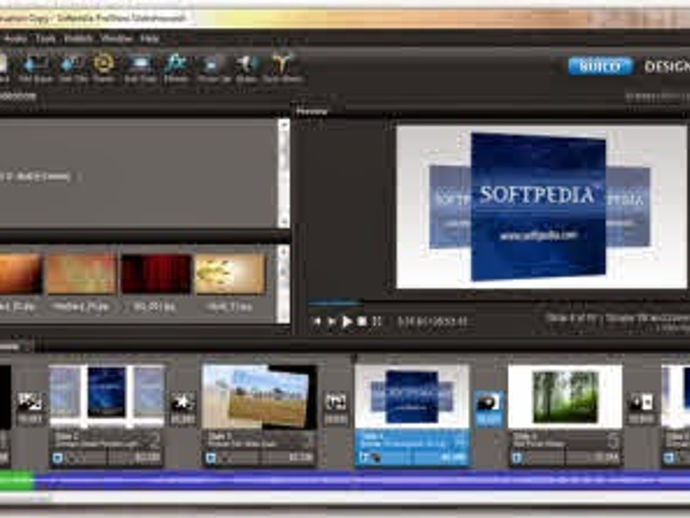Click the small icon under selected Slide 4

(363, 458)
